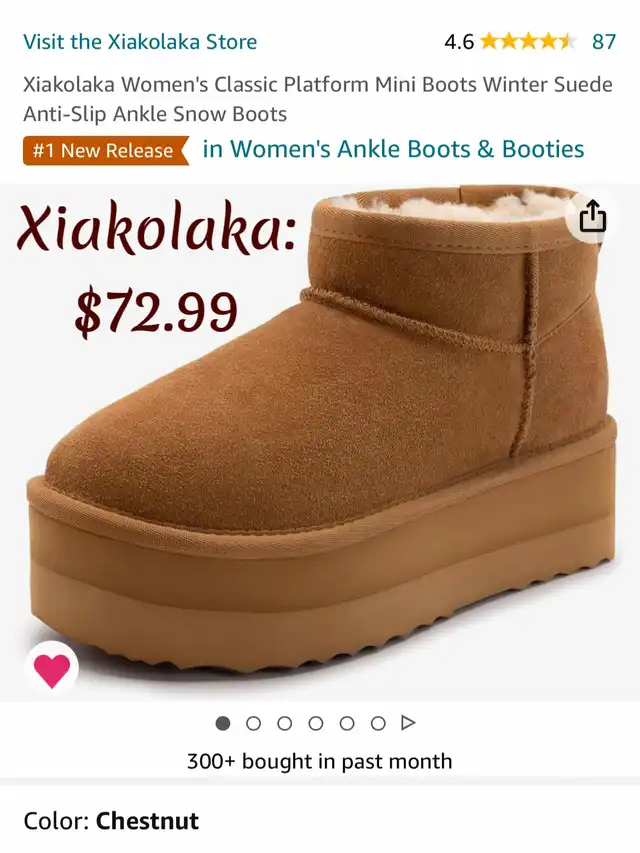Select the fourth image carousel dot

point(316,724)
